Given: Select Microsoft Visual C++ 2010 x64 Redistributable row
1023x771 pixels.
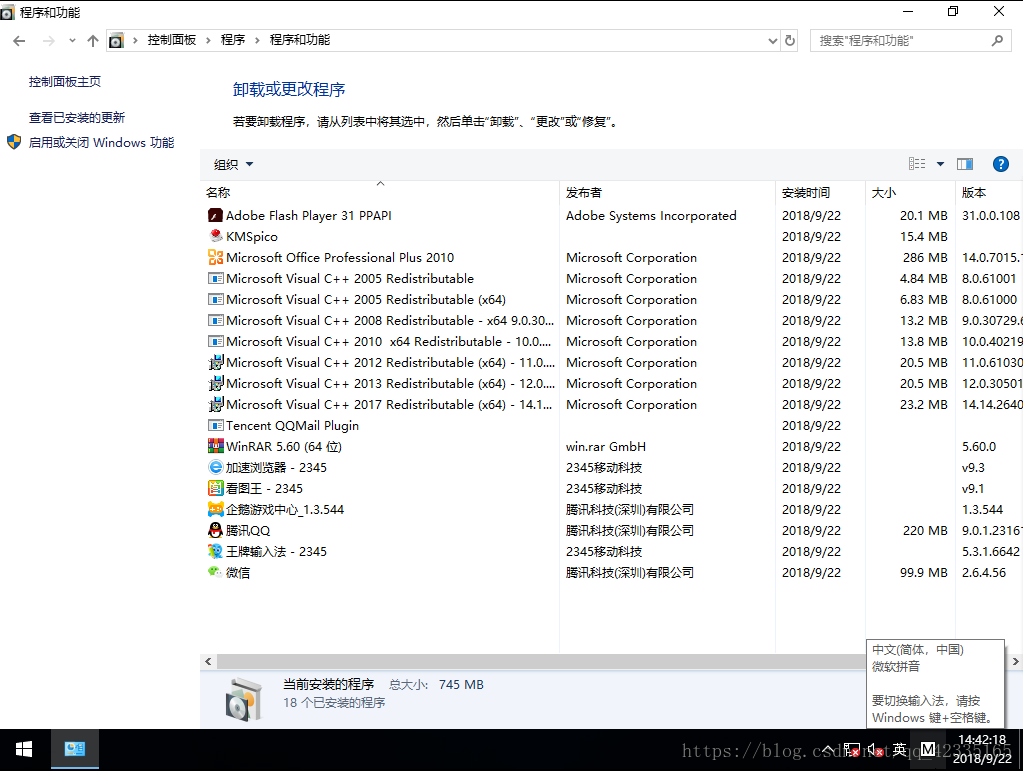Looking at the screenshot, I should [x=611, y=341].
